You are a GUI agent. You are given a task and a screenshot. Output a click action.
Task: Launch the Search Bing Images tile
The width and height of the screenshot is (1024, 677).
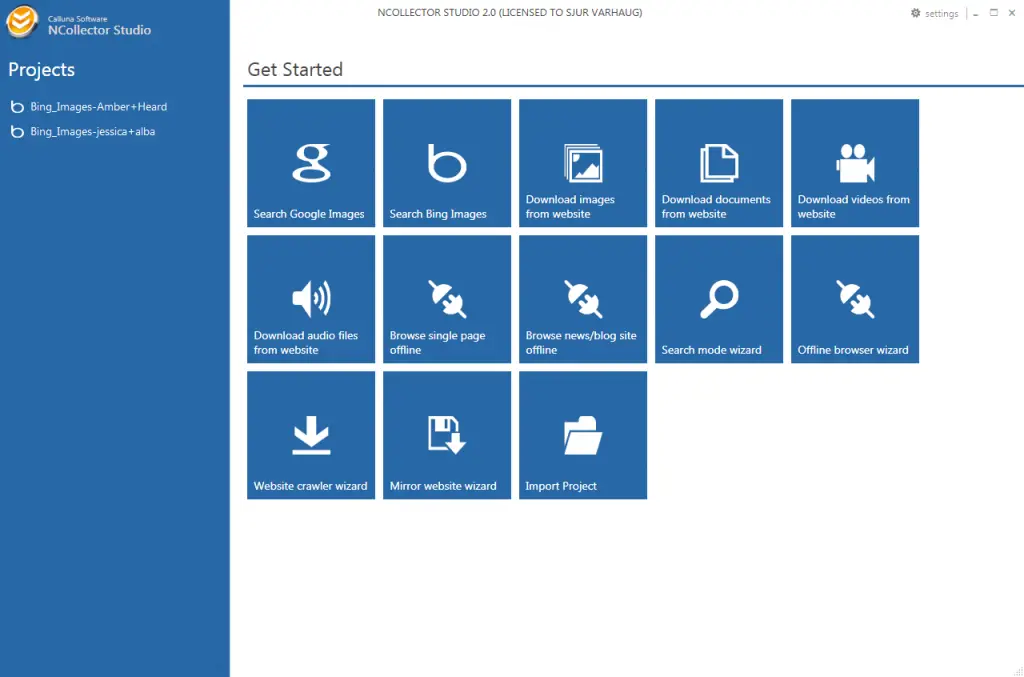point(446,163)
